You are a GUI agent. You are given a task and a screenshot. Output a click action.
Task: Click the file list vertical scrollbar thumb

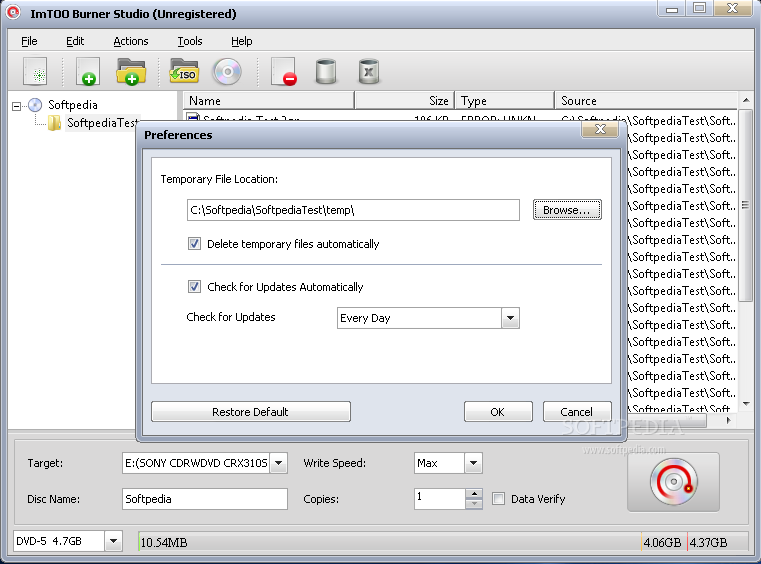(x=746, y=205)
